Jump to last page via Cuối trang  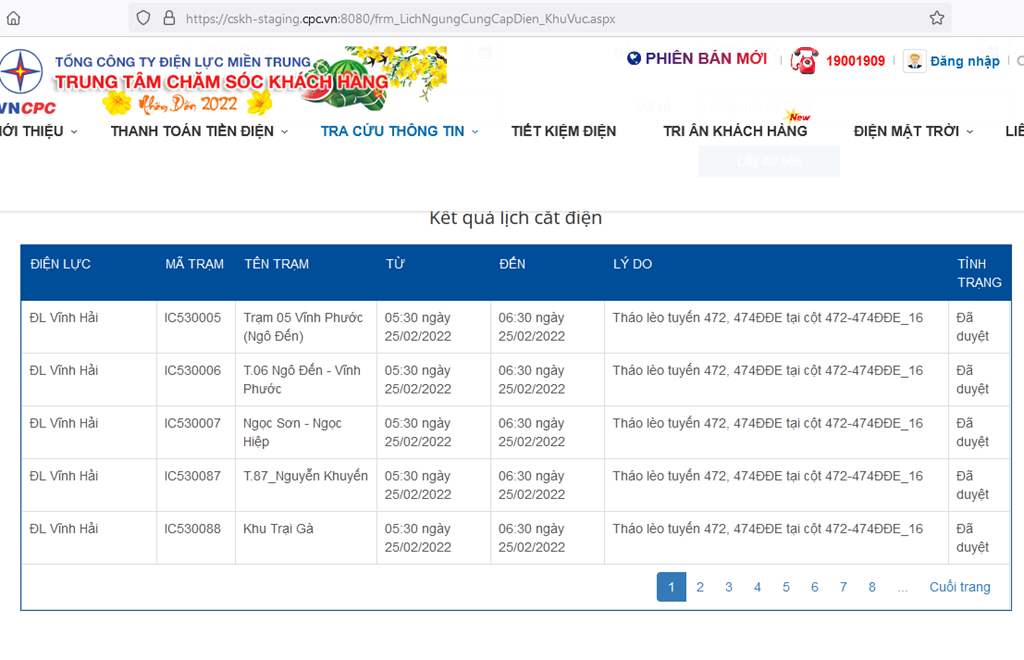click(x=959, y=587)
